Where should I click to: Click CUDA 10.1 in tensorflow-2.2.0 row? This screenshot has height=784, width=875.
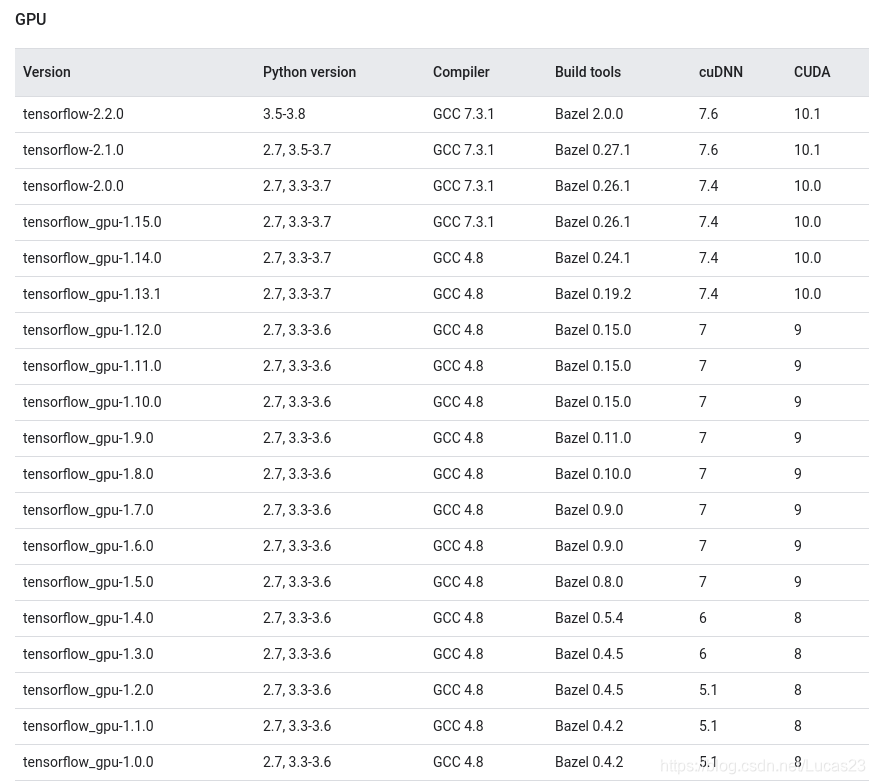tap(807, 114)
